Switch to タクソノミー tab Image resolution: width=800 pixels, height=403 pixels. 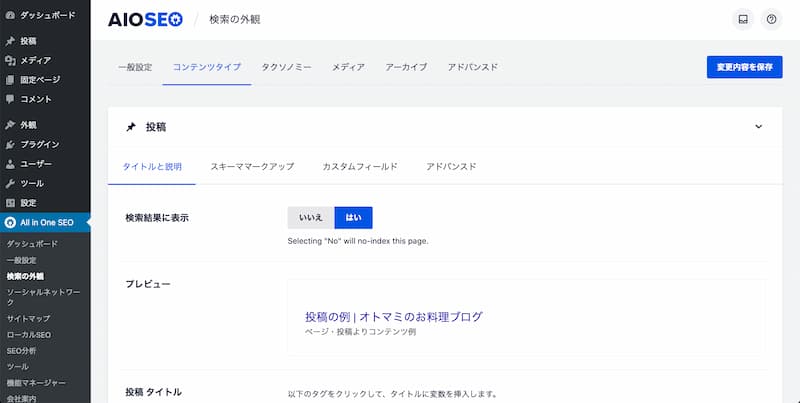pos(286,67)
